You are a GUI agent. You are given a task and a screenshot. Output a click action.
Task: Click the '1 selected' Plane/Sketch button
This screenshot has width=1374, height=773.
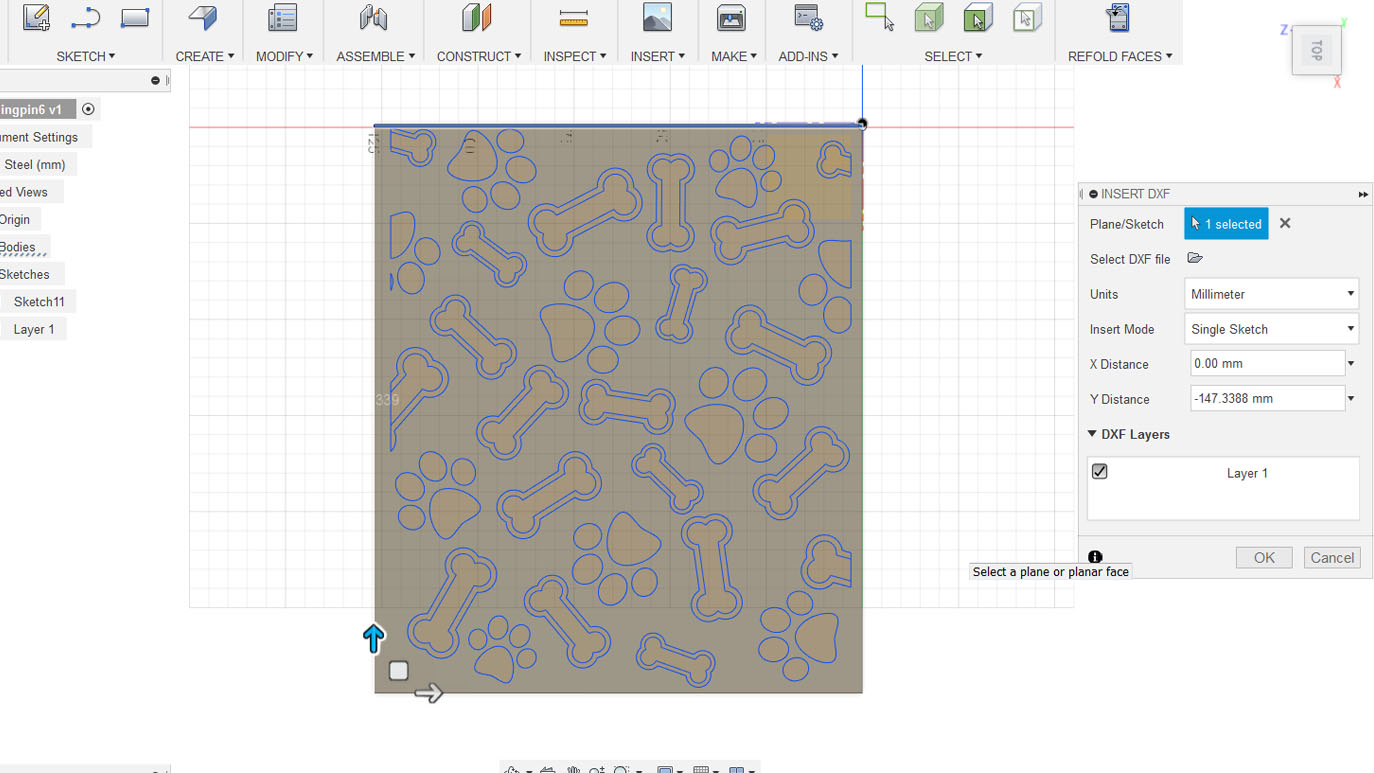tap(1226, 224)
